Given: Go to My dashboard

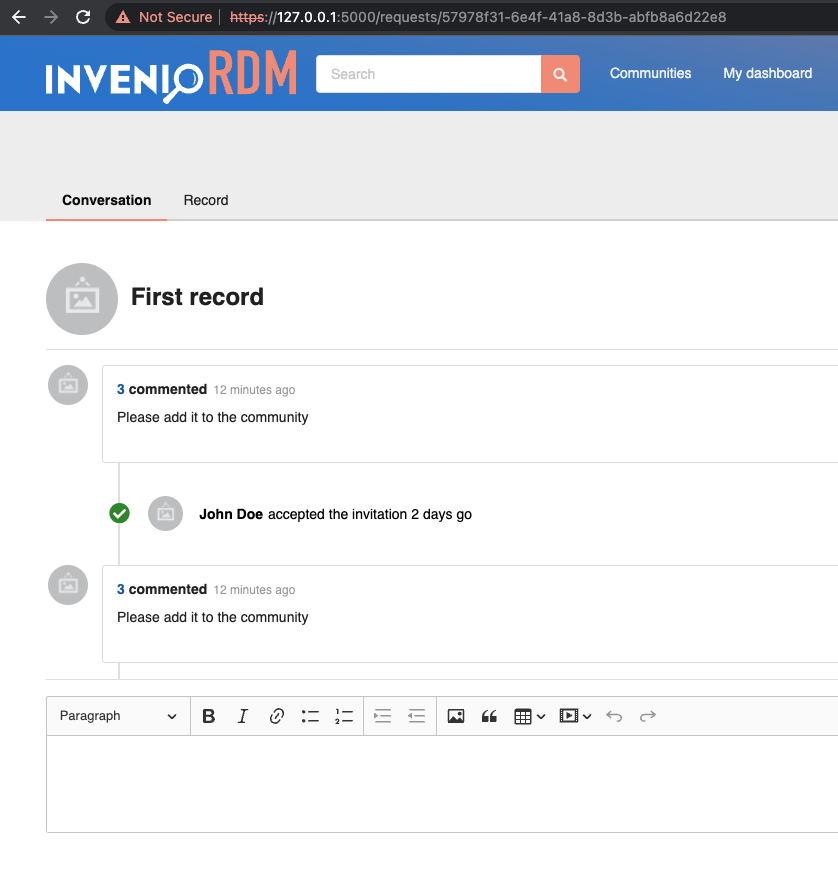Looking at the screenshot, I should click(x=767, y=73).
